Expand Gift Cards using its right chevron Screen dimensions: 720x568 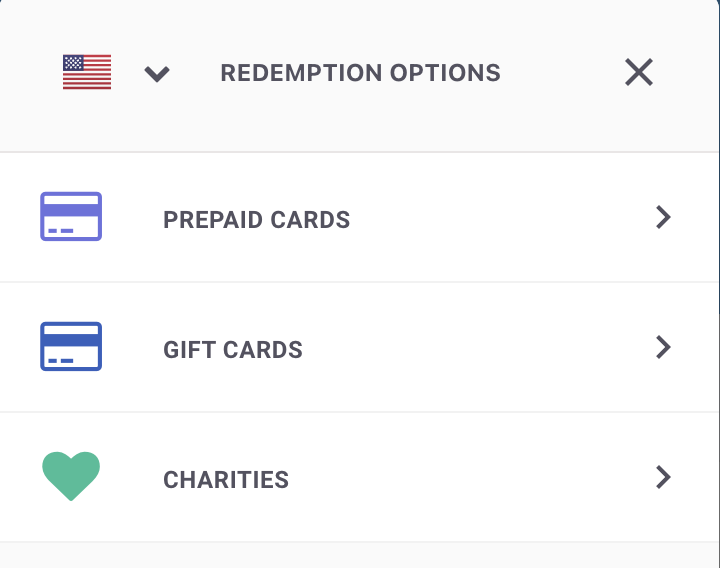tap(664, 347)
